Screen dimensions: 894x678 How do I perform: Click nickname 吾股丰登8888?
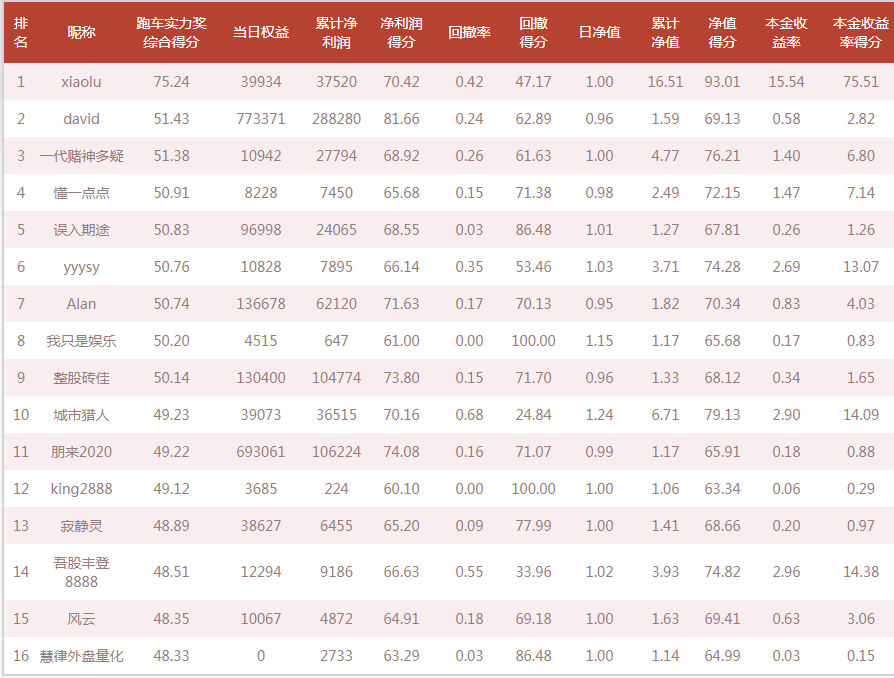point(81,572)
